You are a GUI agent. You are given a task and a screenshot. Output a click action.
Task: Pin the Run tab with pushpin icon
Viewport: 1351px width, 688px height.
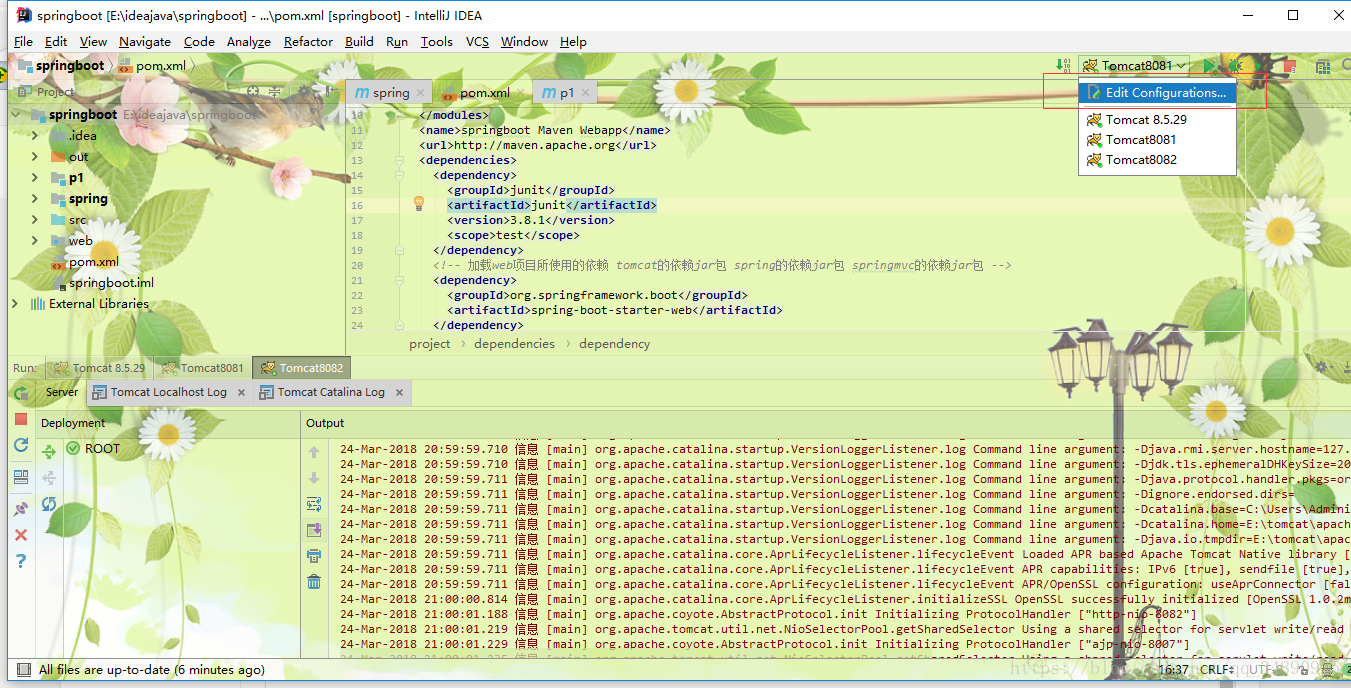(21, 508)
